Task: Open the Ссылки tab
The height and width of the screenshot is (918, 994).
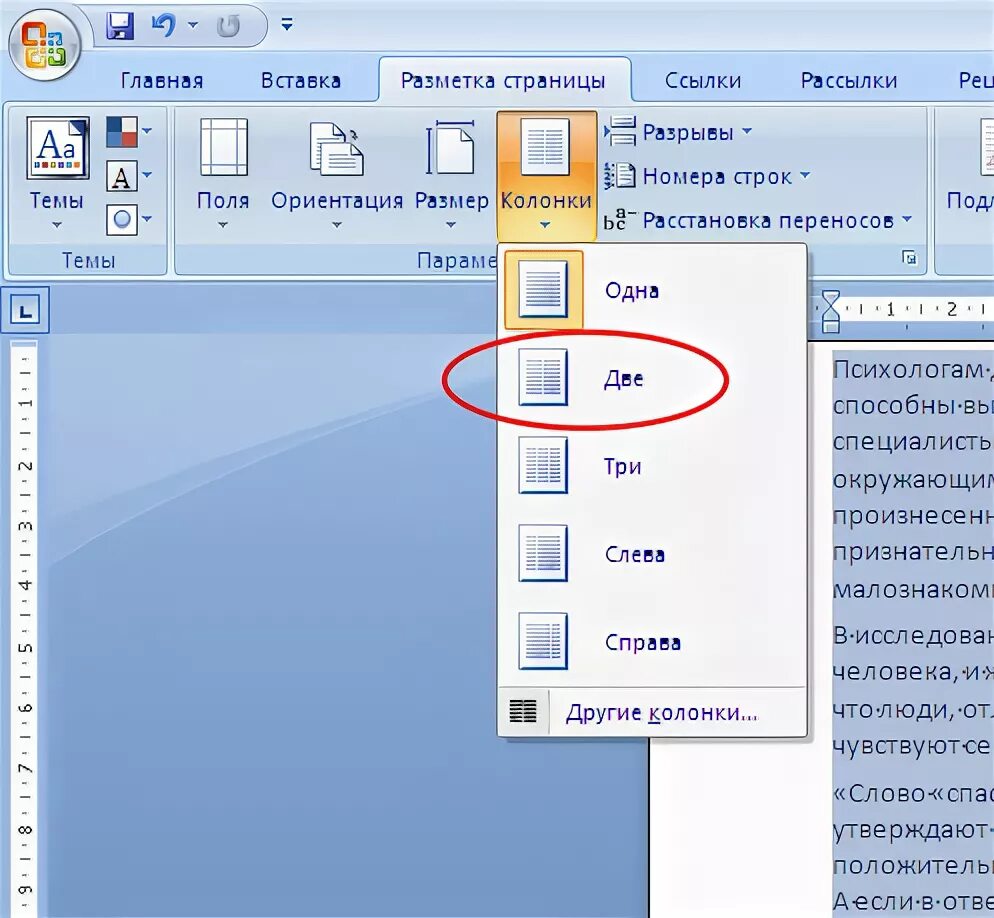Action: point(702,81)
